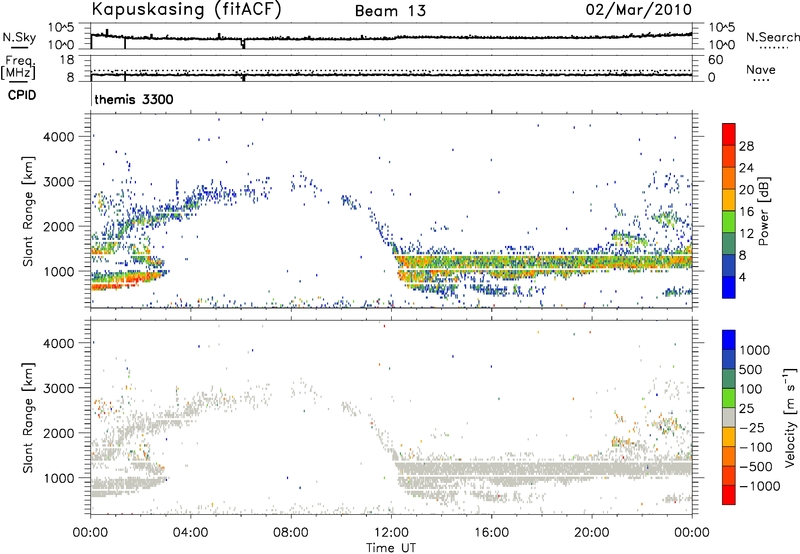This screenshot has height=554, width=800.
Task: Click the date "02/Mar/2010"
Action: coord(639,9)
